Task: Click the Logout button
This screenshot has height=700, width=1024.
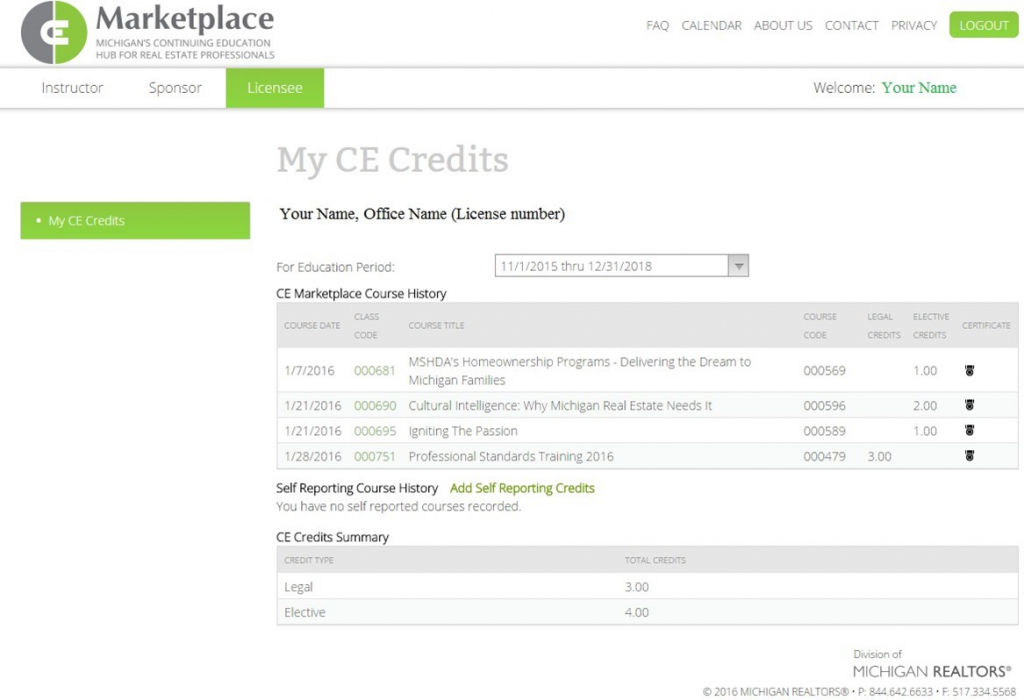Action: [984, 25]
